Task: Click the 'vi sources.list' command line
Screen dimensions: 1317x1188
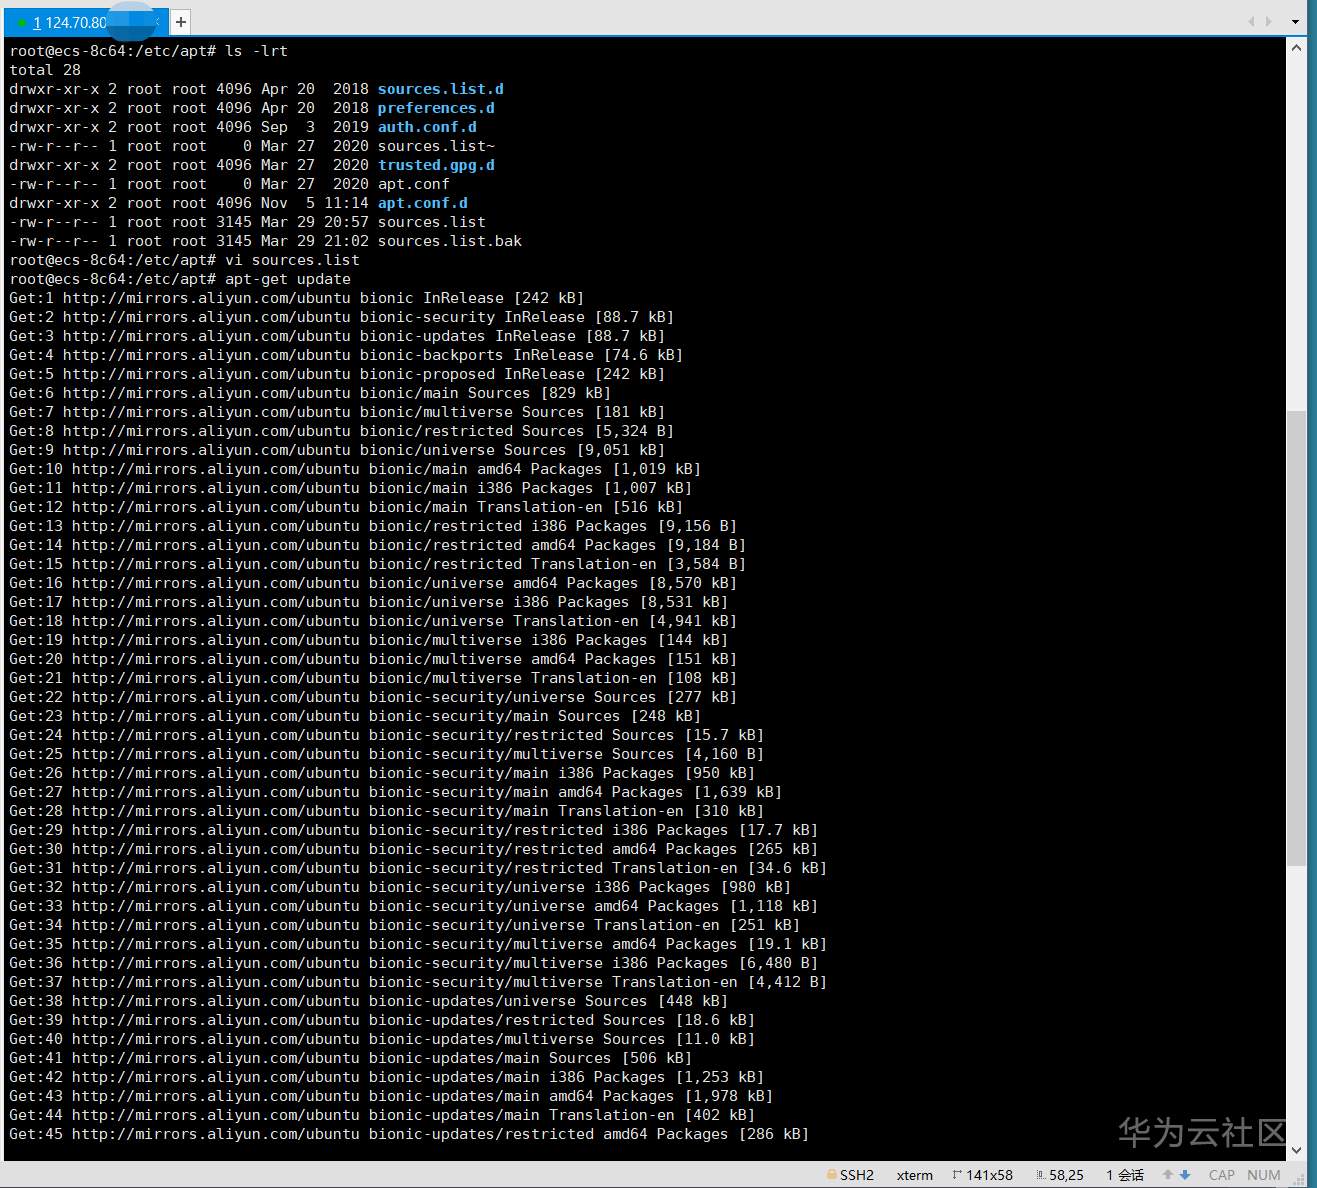Action: click(183, 260)
